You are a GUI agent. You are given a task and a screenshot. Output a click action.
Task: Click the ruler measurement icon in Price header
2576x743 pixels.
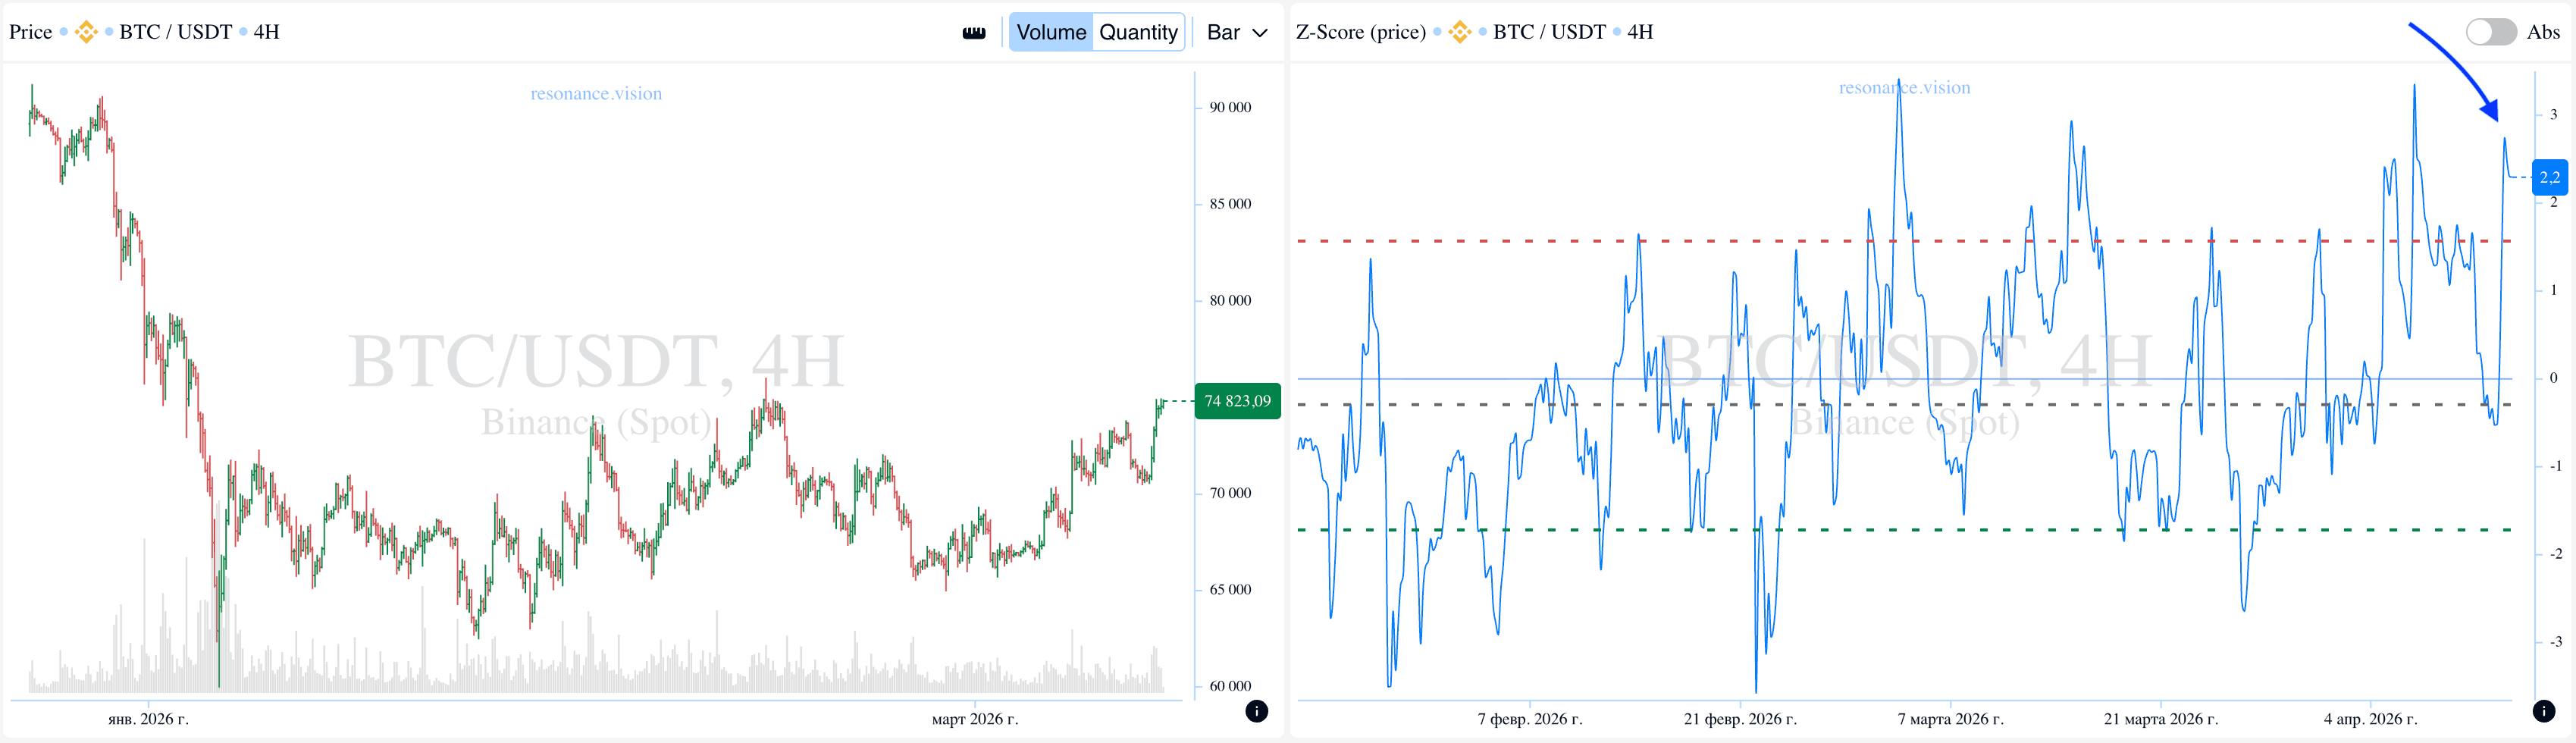[x=973, y=33]
